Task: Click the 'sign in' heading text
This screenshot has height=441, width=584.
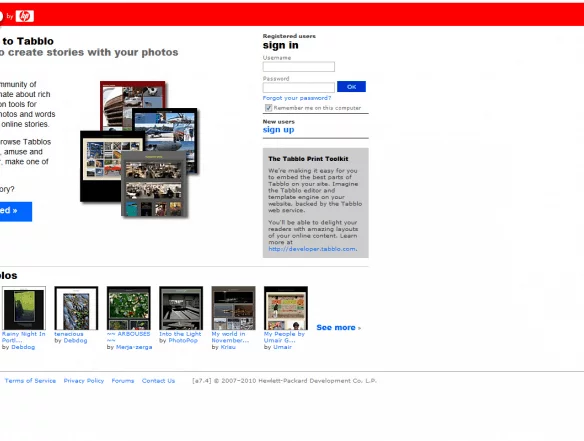Action: click(x=280, y=45)
